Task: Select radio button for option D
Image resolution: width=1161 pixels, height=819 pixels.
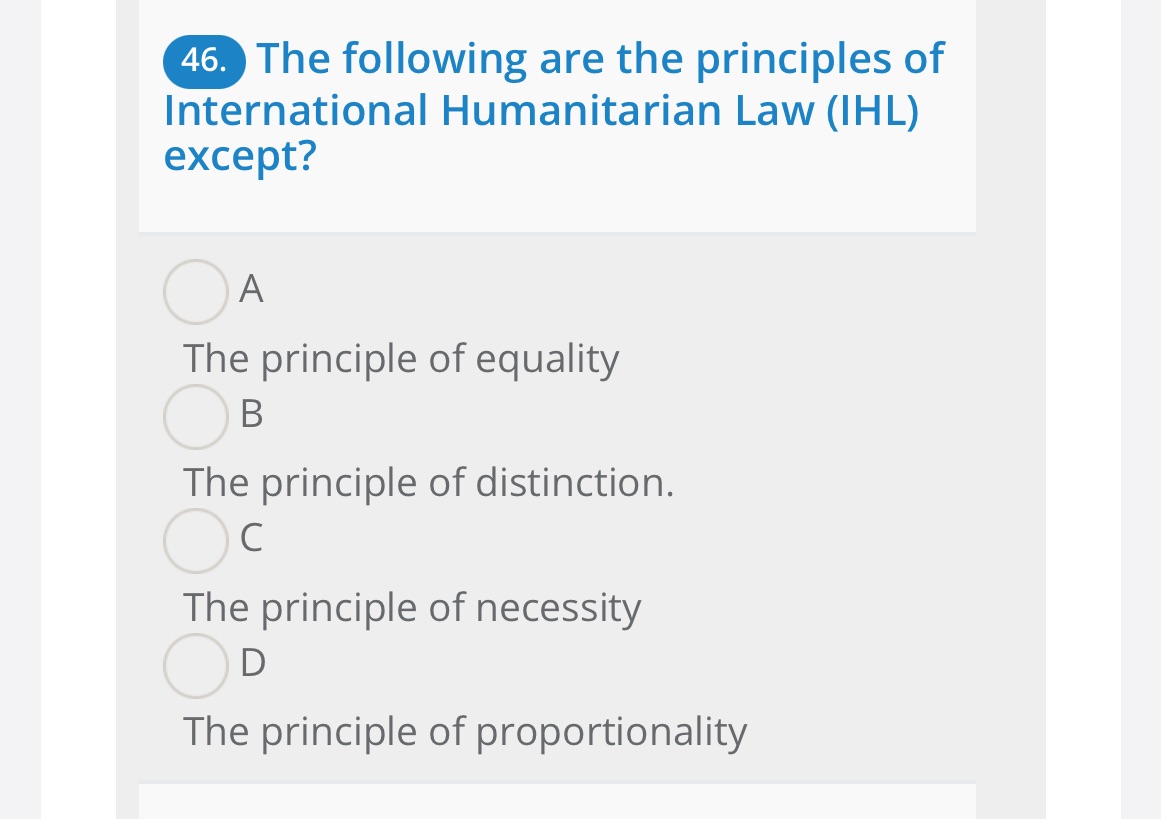Action: (195, 666)
